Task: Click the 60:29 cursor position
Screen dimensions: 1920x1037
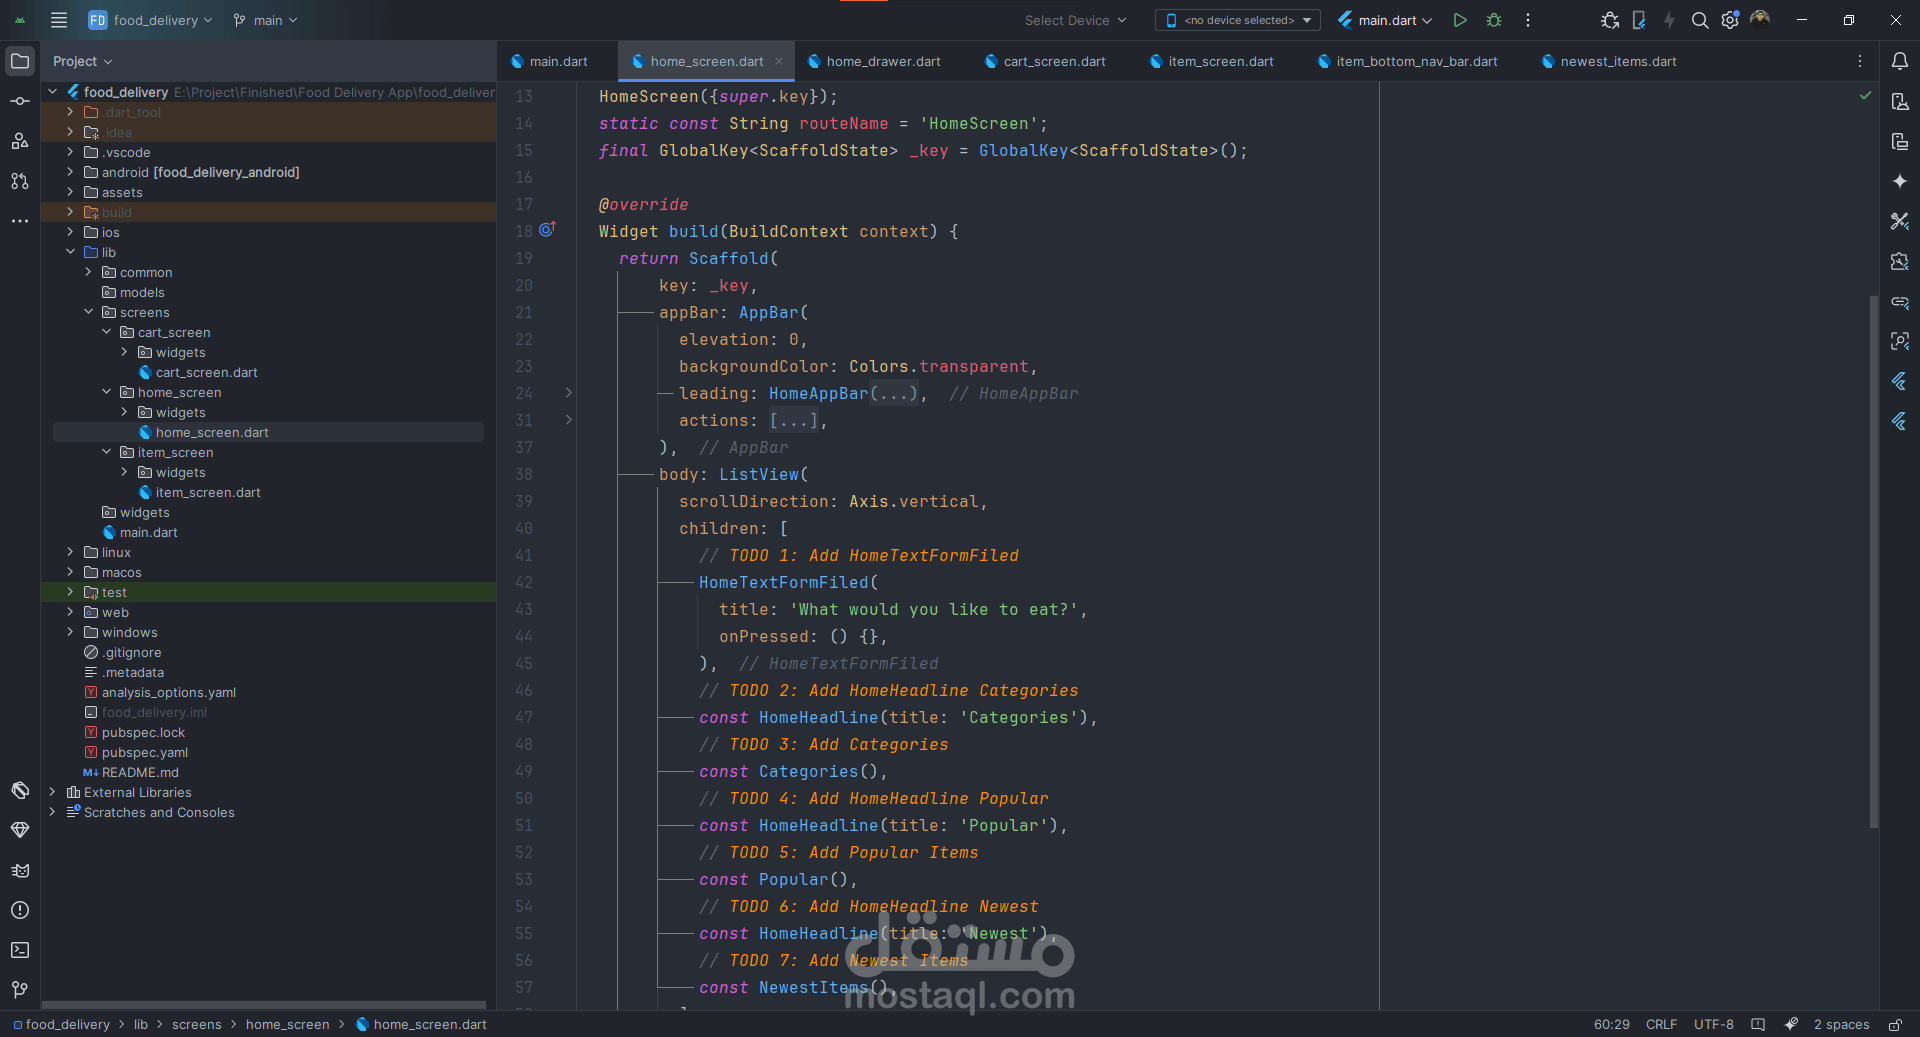Action: (x=1611, y=1024)
